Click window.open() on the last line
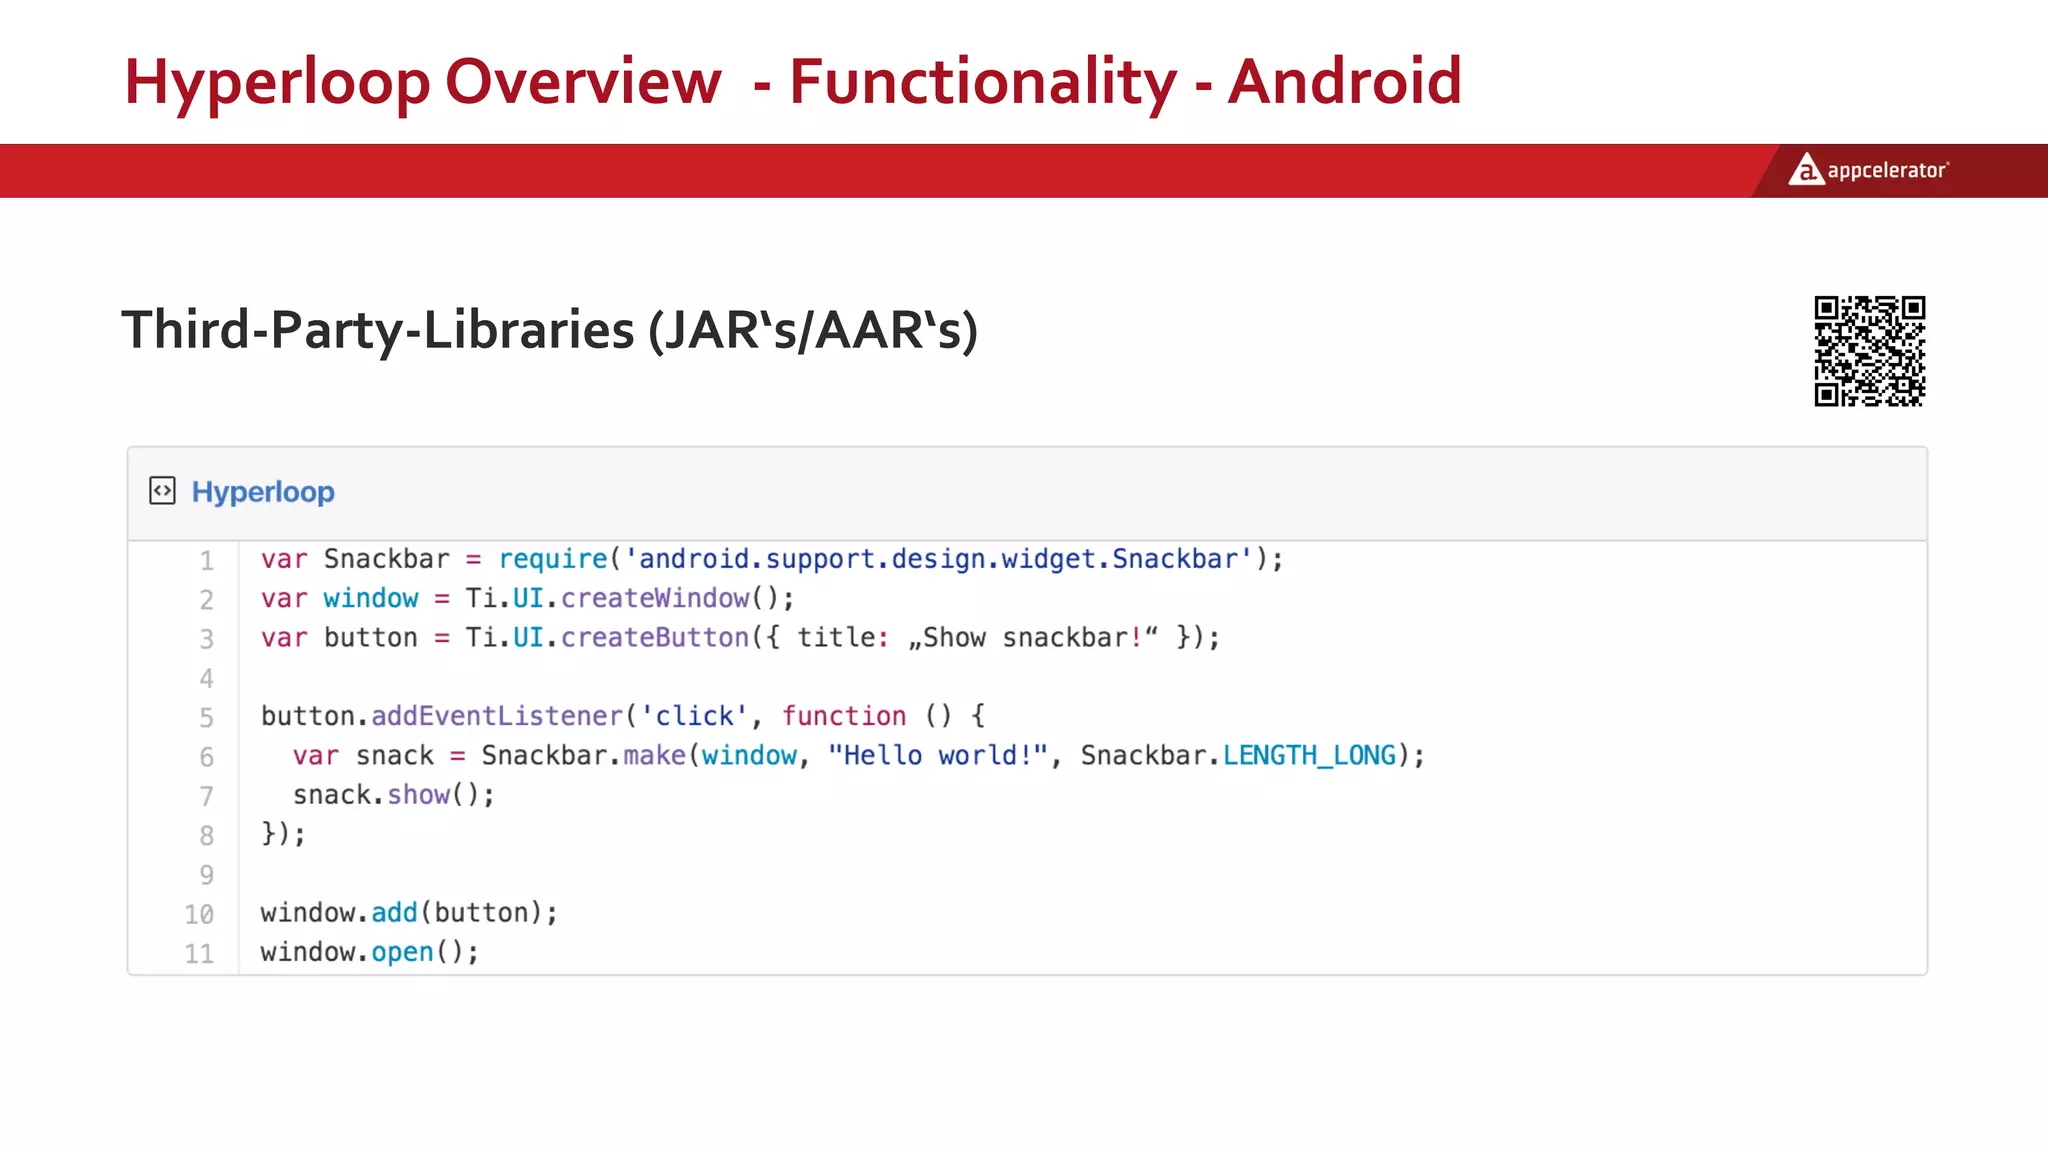 tap(369, 952)
